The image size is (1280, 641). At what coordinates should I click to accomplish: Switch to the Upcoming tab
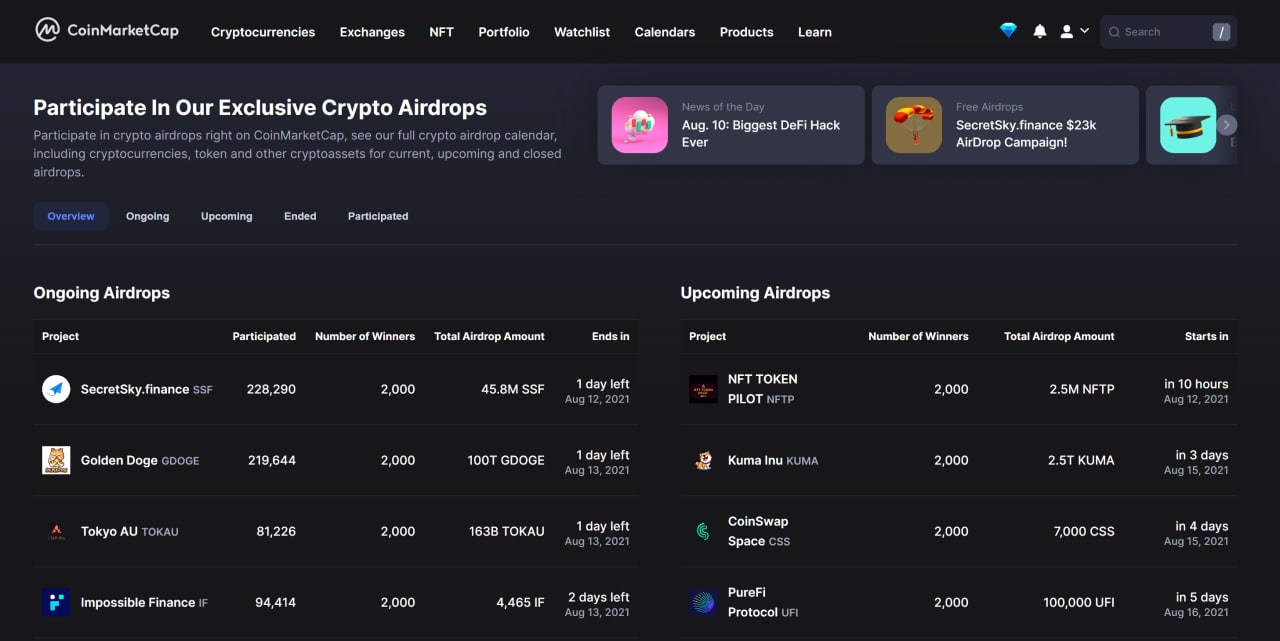227,216
